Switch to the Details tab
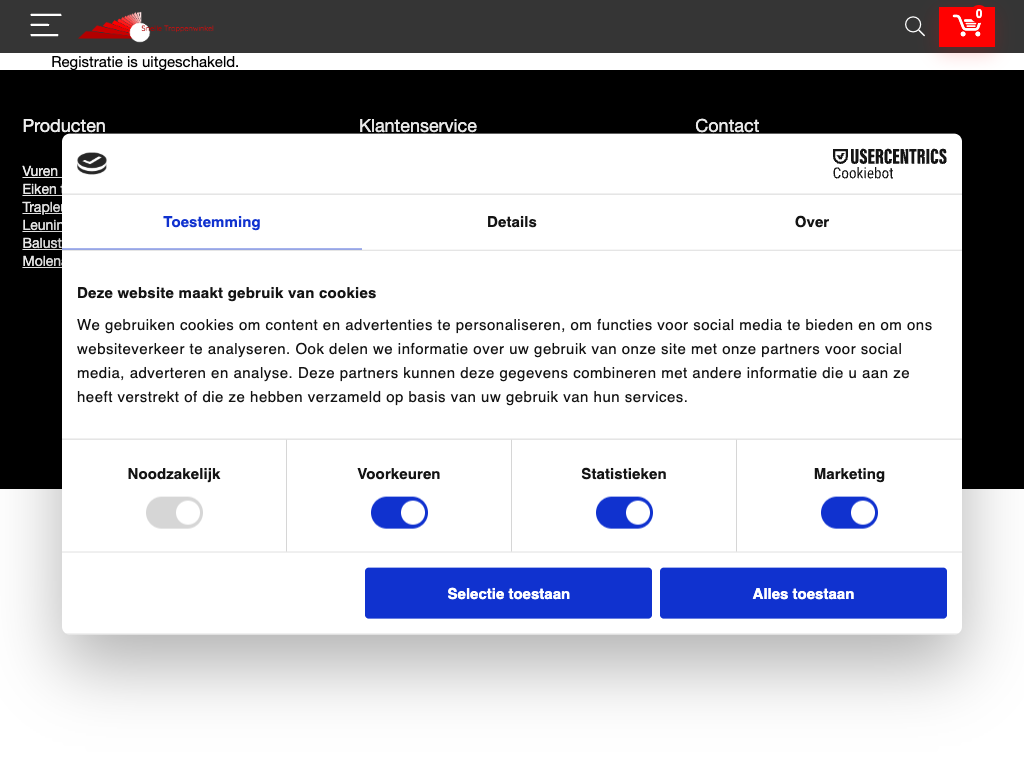Screen dimensions: 1024x768 tap(512, 222)
